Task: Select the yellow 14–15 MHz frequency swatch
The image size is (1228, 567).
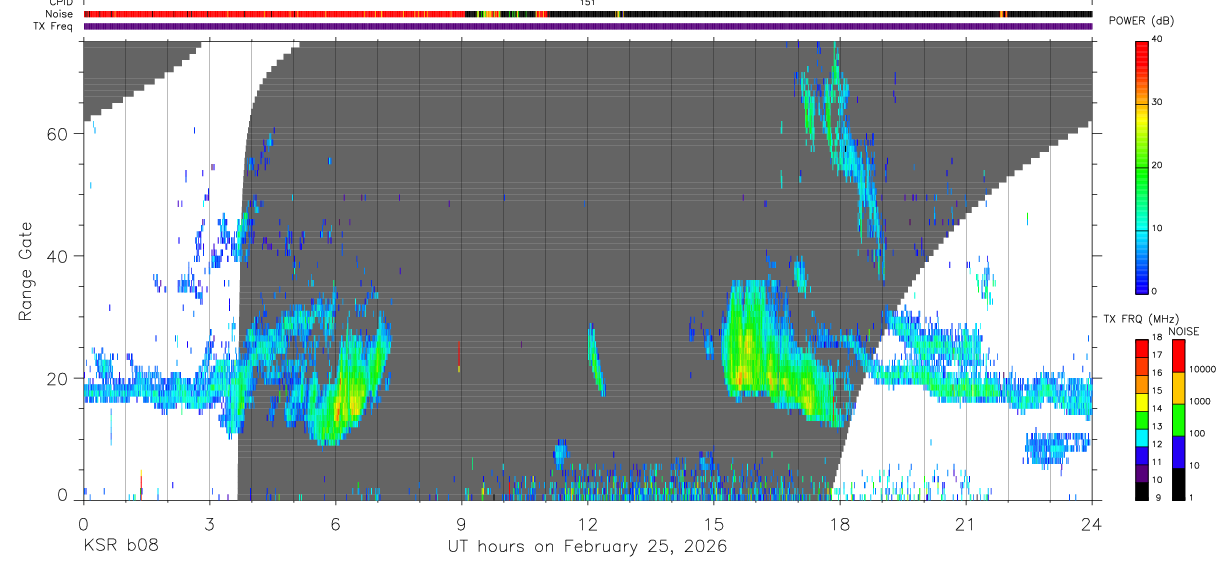Action: [1142, 401]
